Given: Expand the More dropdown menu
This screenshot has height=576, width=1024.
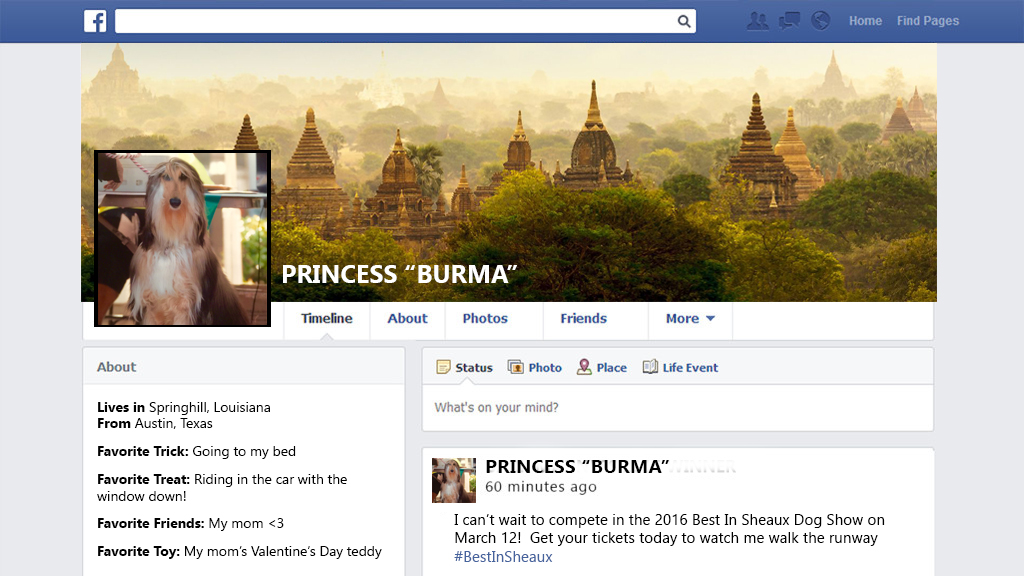Looking at the screenshot, I should tap(690, 319).
